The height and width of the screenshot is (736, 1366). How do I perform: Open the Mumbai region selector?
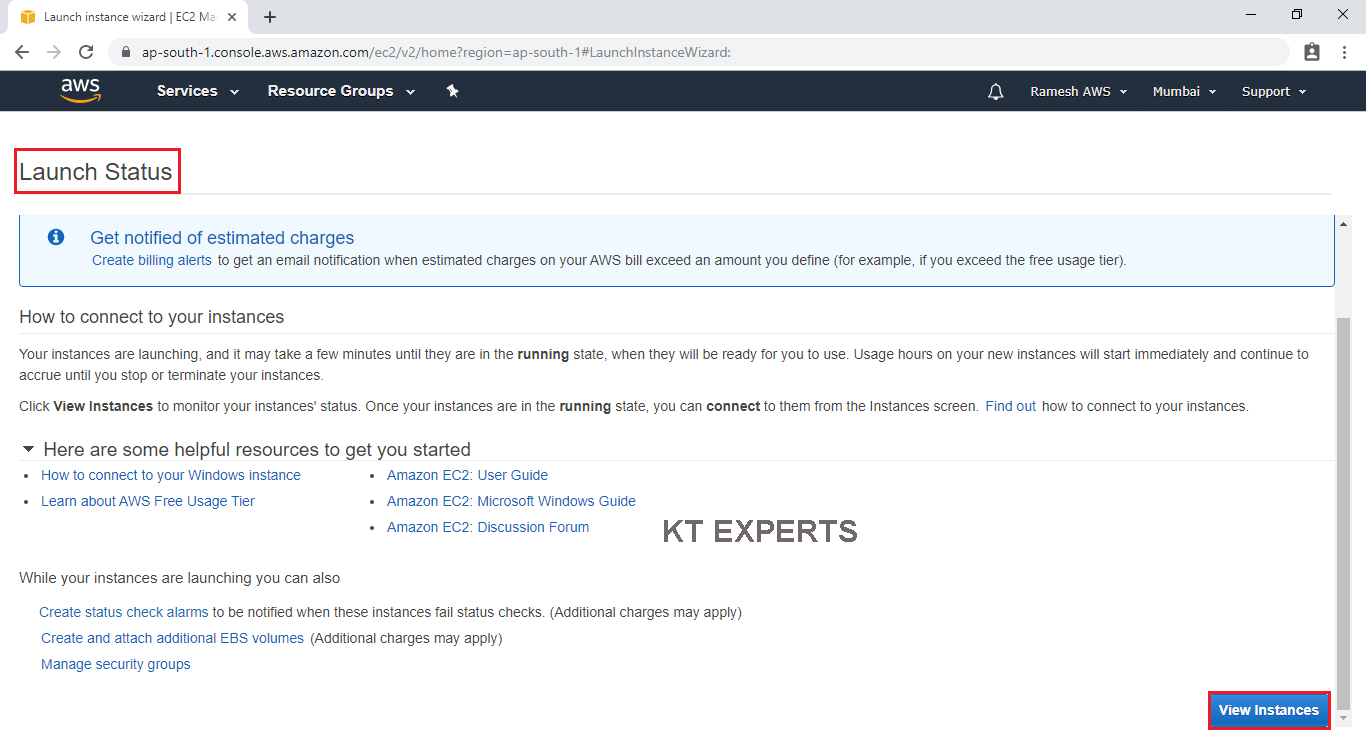pos(1184,92)
